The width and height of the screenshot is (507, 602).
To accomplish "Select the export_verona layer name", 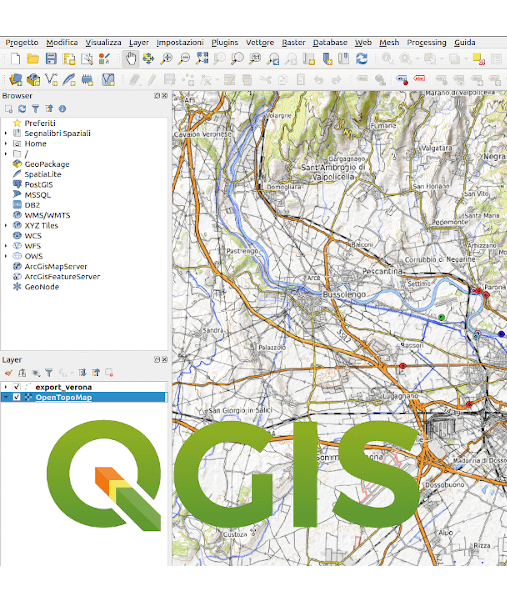I will (x=63, y=387).
